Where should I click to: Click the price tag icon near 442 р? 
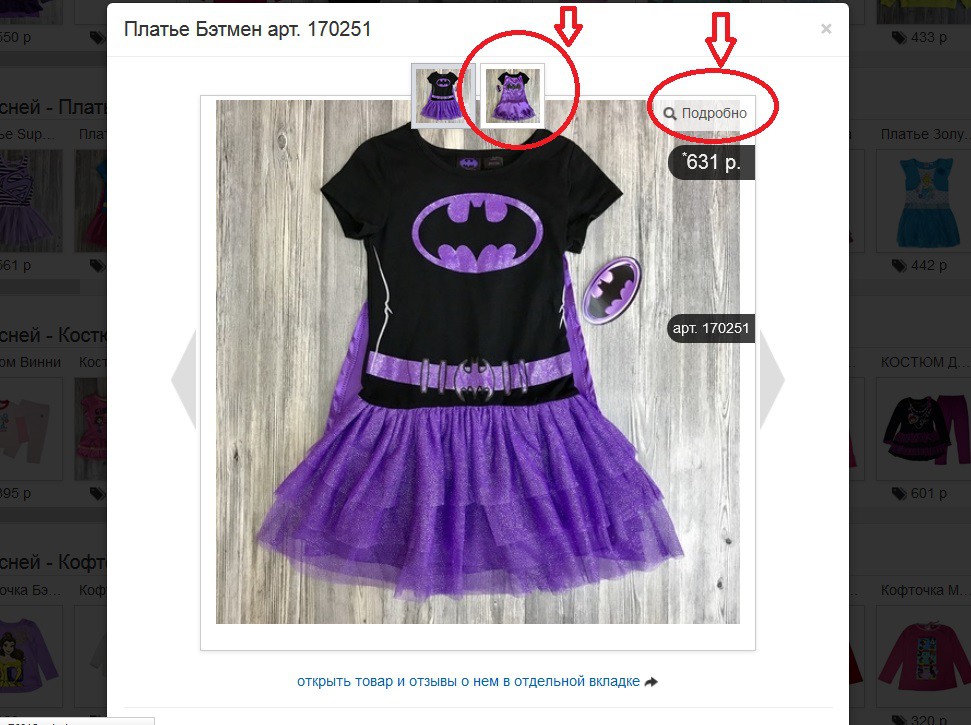click(899, 266)
